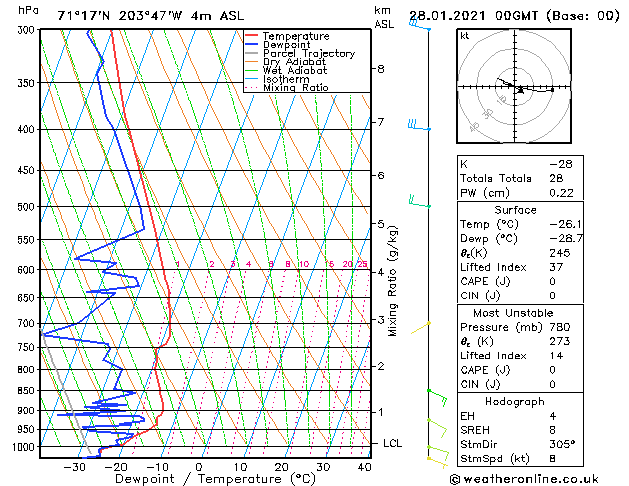The image size is (629, 486).
Task: Click the 'Totals Totals' row label
Action: tap(496, 178)
